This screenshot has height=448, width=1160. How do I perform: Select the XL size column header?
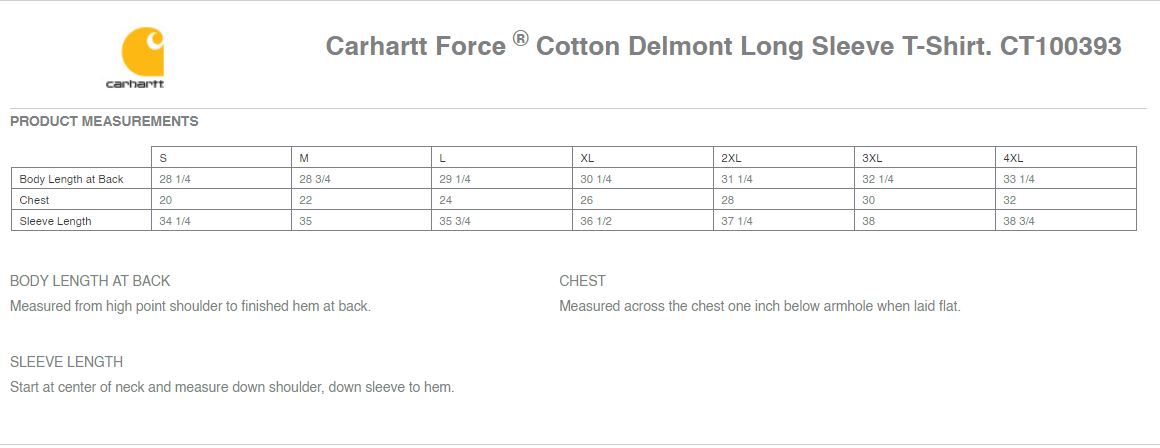(x=643, y=157)
